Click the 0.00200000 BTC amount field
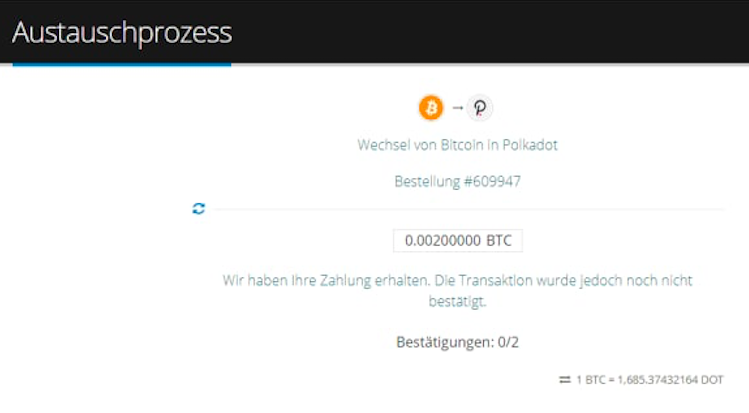Image resolution: width=749 pixels, height=413 pixels. click(x=458, y=240)
